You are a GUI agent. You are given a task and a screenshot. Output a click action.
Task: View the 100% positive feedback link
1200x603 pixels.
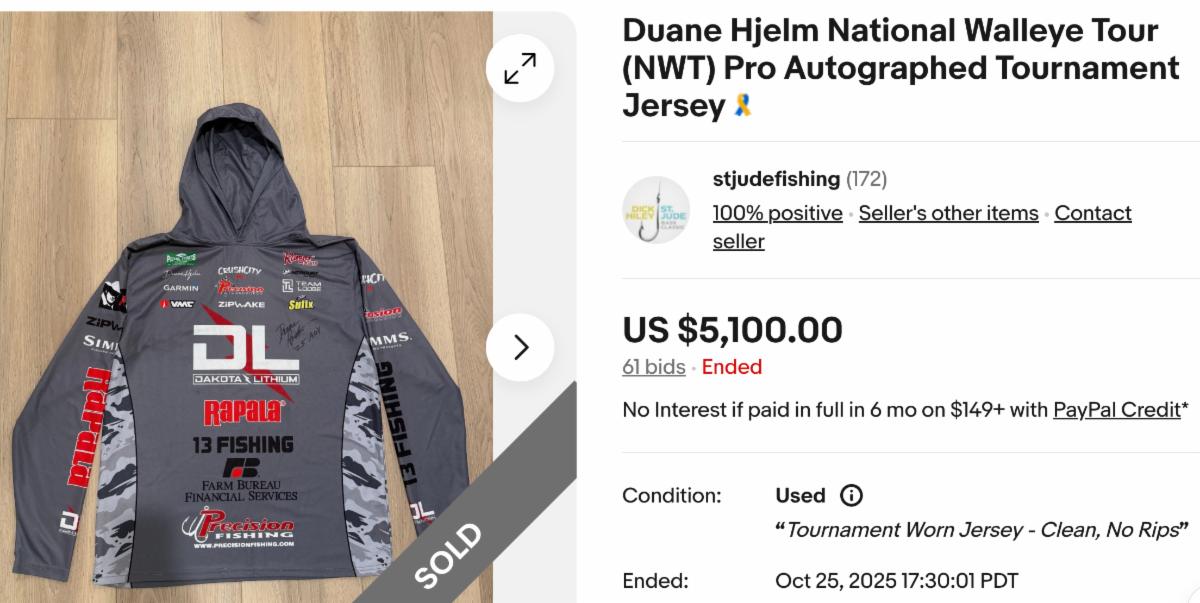(x=777, y=213)
